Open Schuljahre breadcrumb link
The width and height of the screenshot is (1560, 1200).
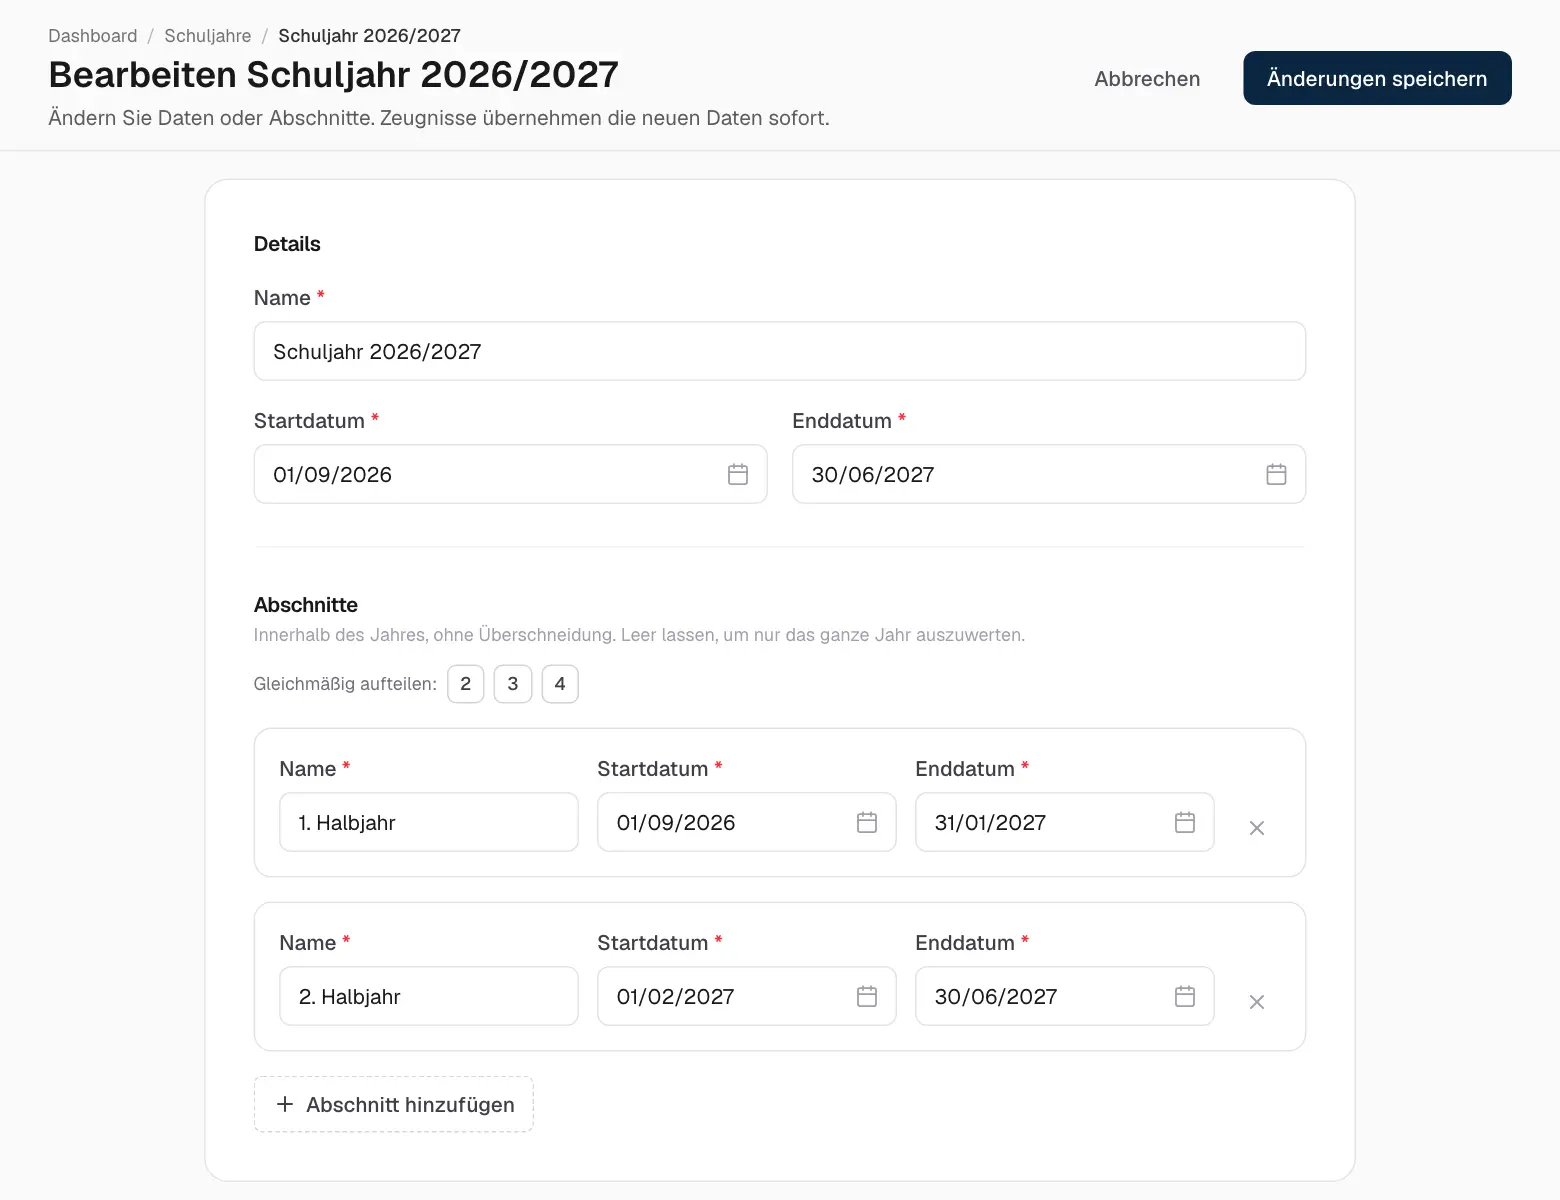coord(208,36)
